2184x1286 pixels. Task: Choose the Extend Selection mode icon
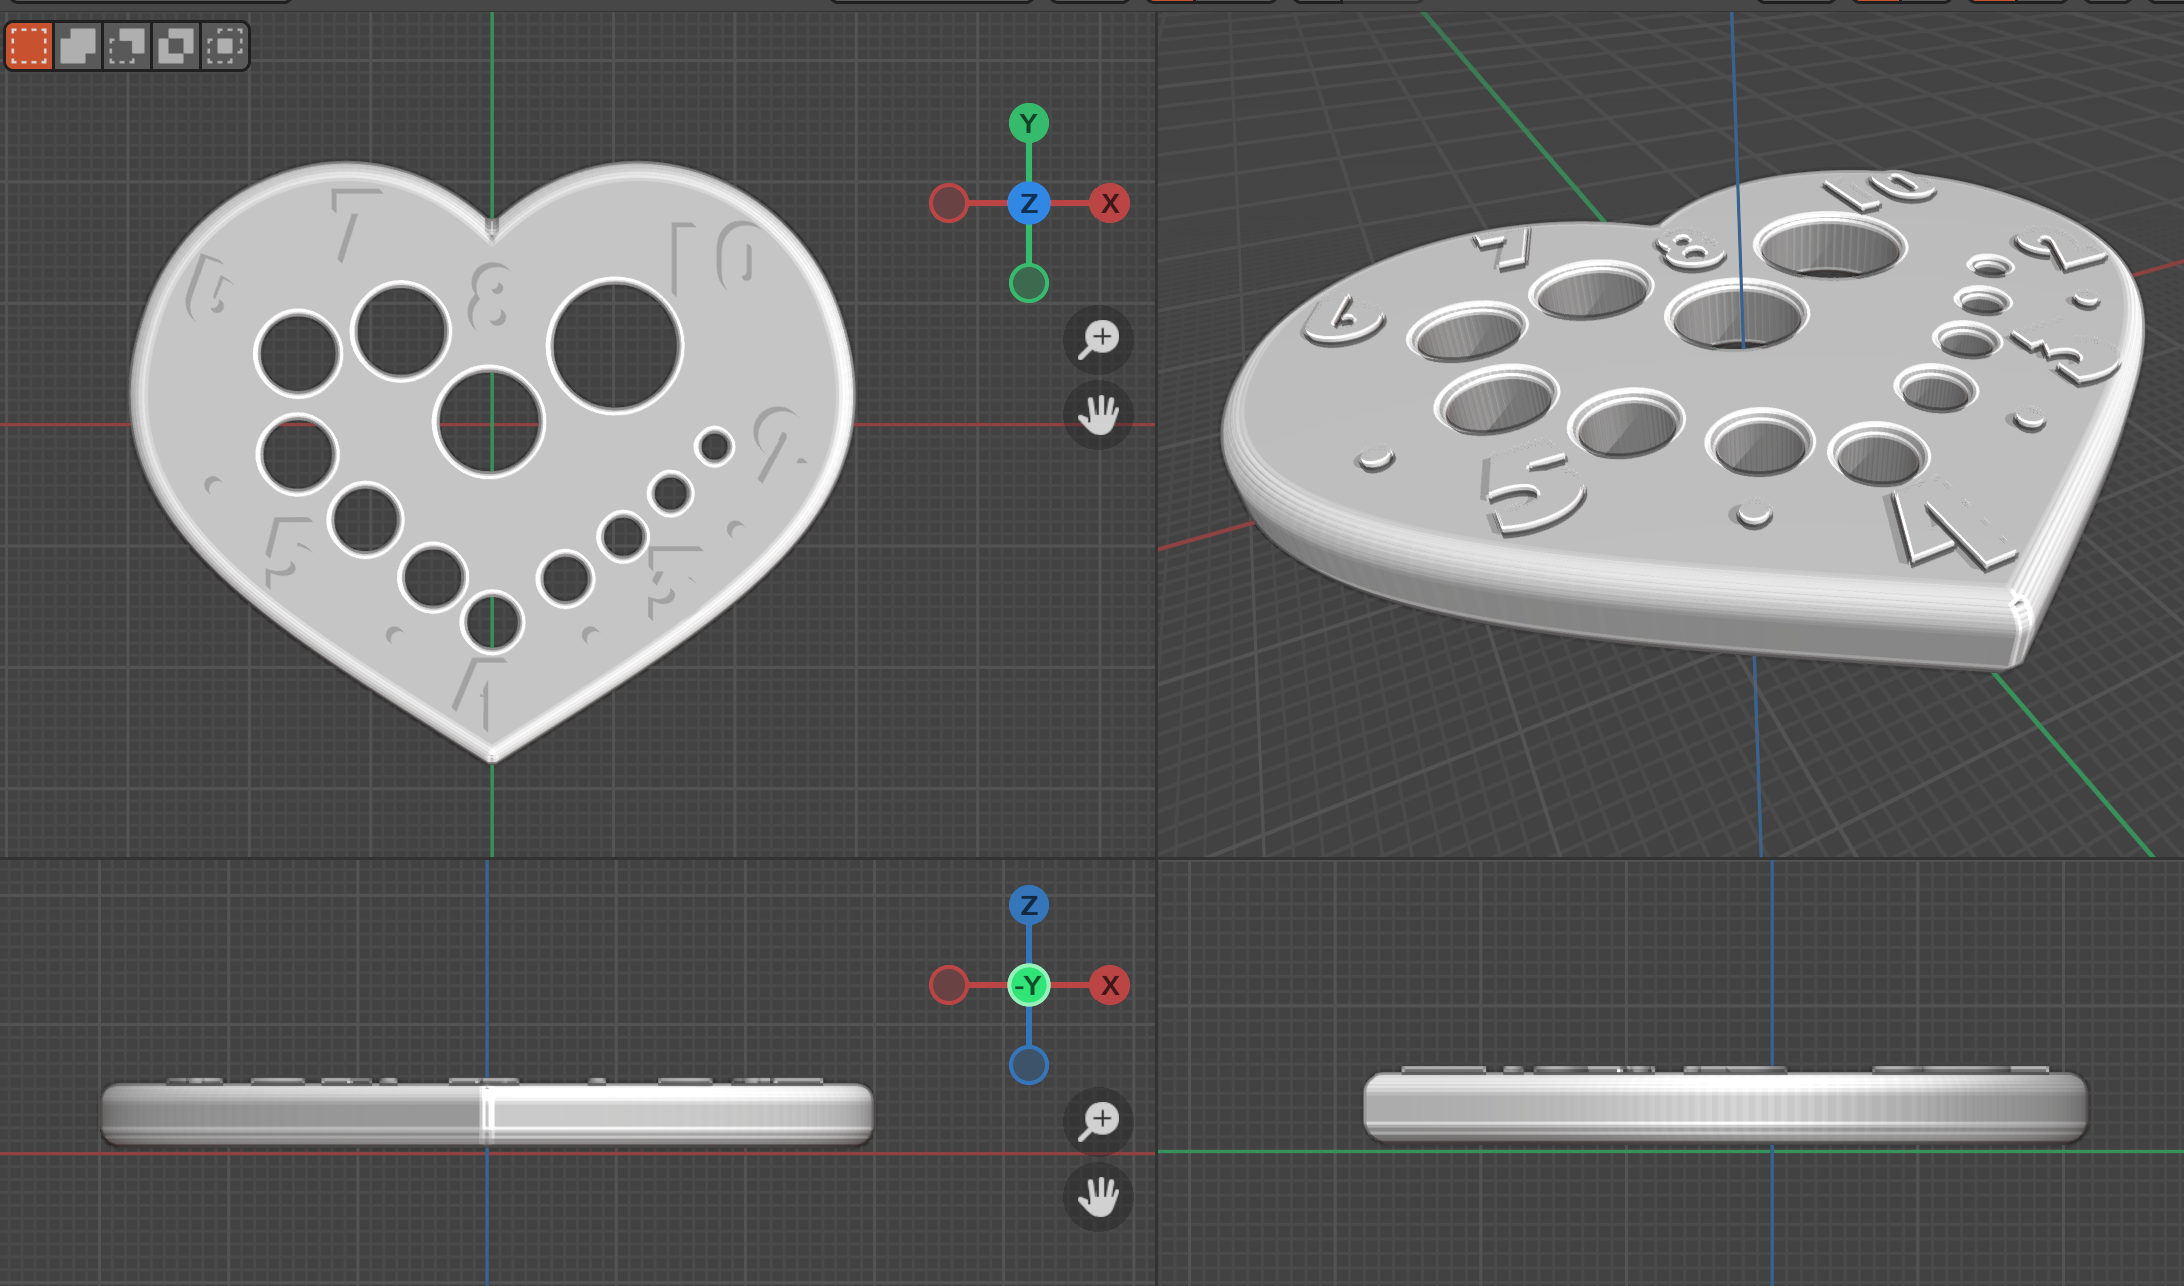tap(78, 46)
